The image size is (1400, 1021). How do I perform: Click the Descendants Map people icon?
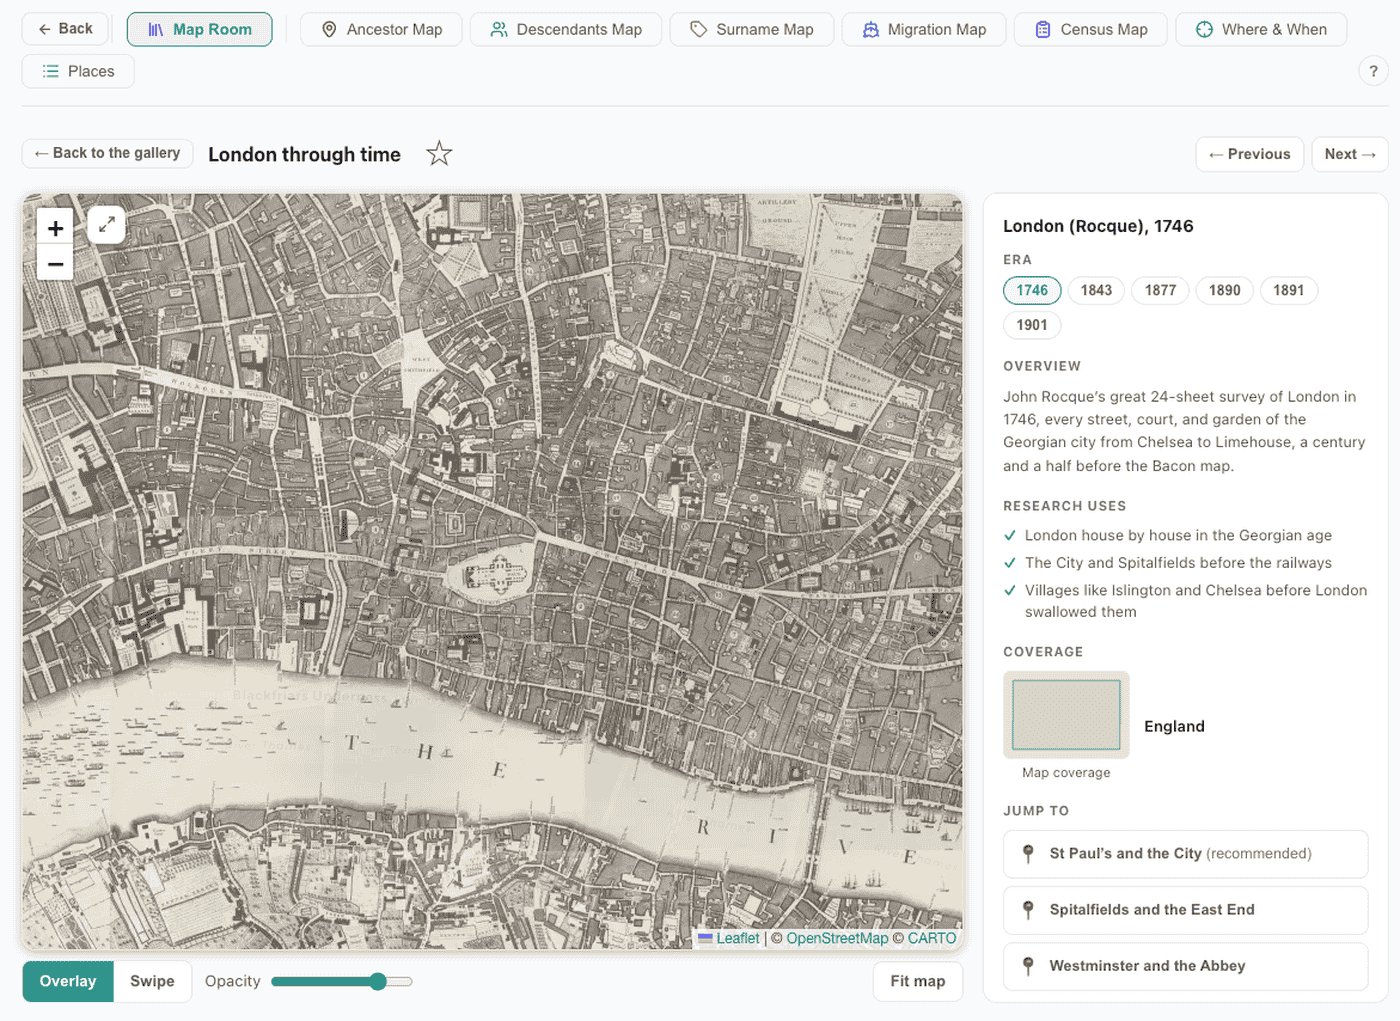point(499,30)
